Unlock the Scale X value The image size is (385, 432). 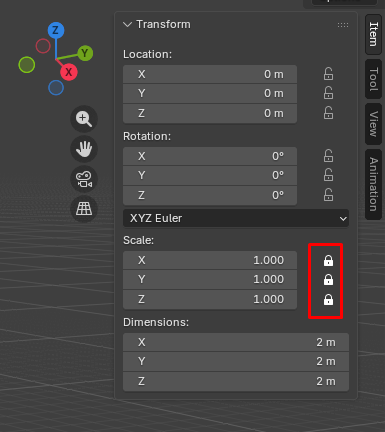tap(328, 260)
